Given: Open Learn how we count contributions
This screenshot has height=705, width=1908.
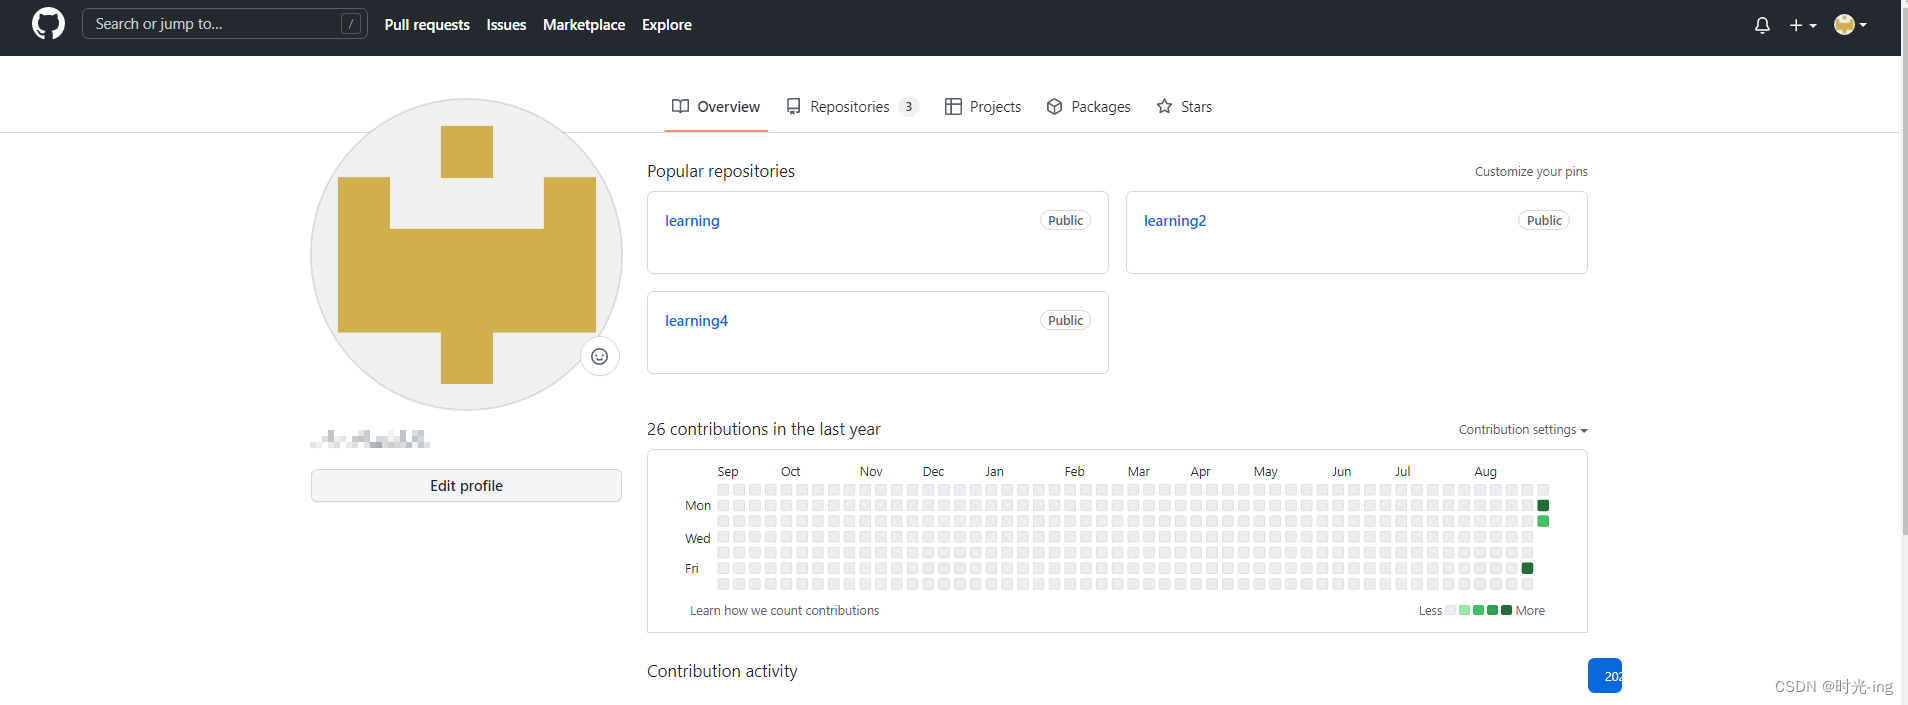Looking at the screenshot, I should pos(785,611).
